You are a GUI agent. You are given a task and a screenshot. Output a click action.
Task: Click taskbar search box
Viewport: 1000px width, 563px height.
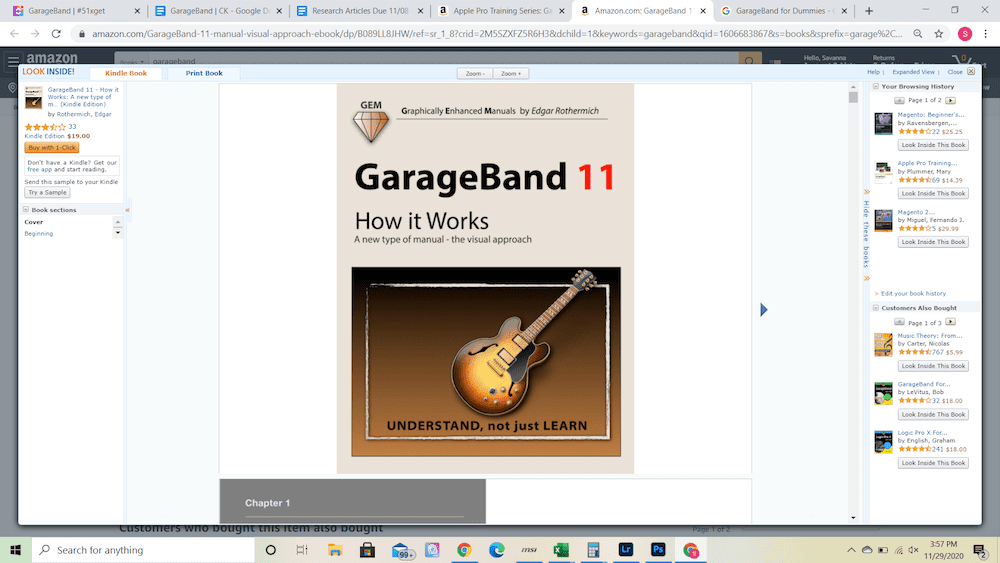coord(143,550)
